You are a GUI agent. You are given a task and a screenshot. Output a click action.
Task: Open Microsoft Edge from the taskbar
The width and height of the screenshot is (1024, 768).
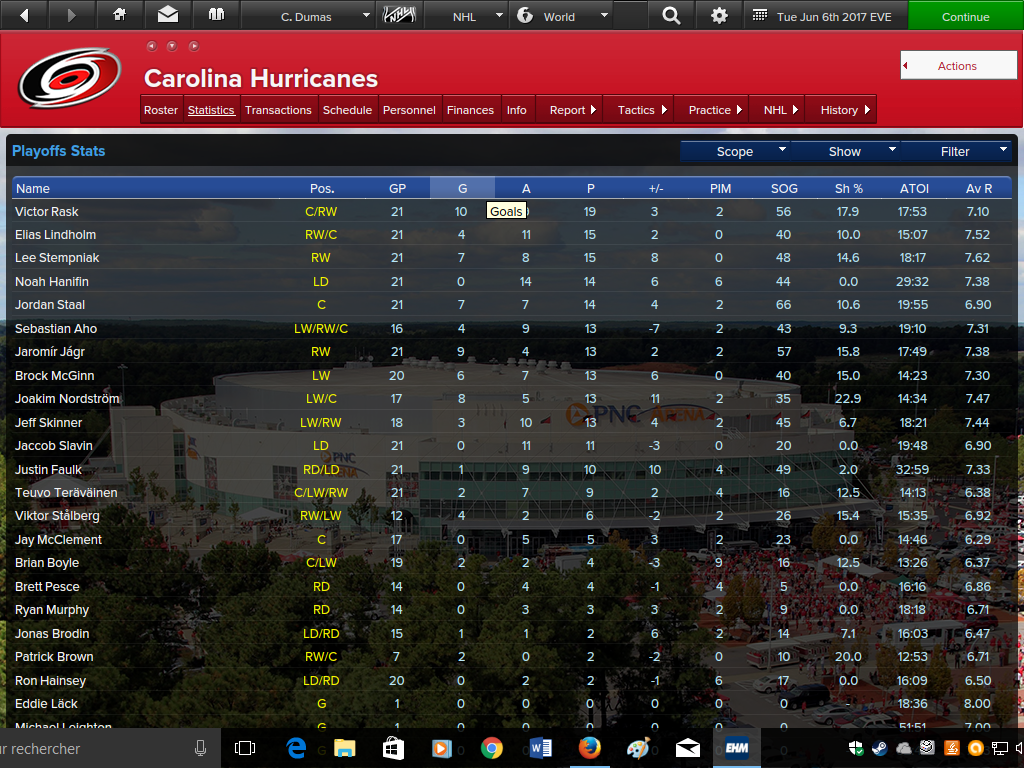click(x=296, y=748)
